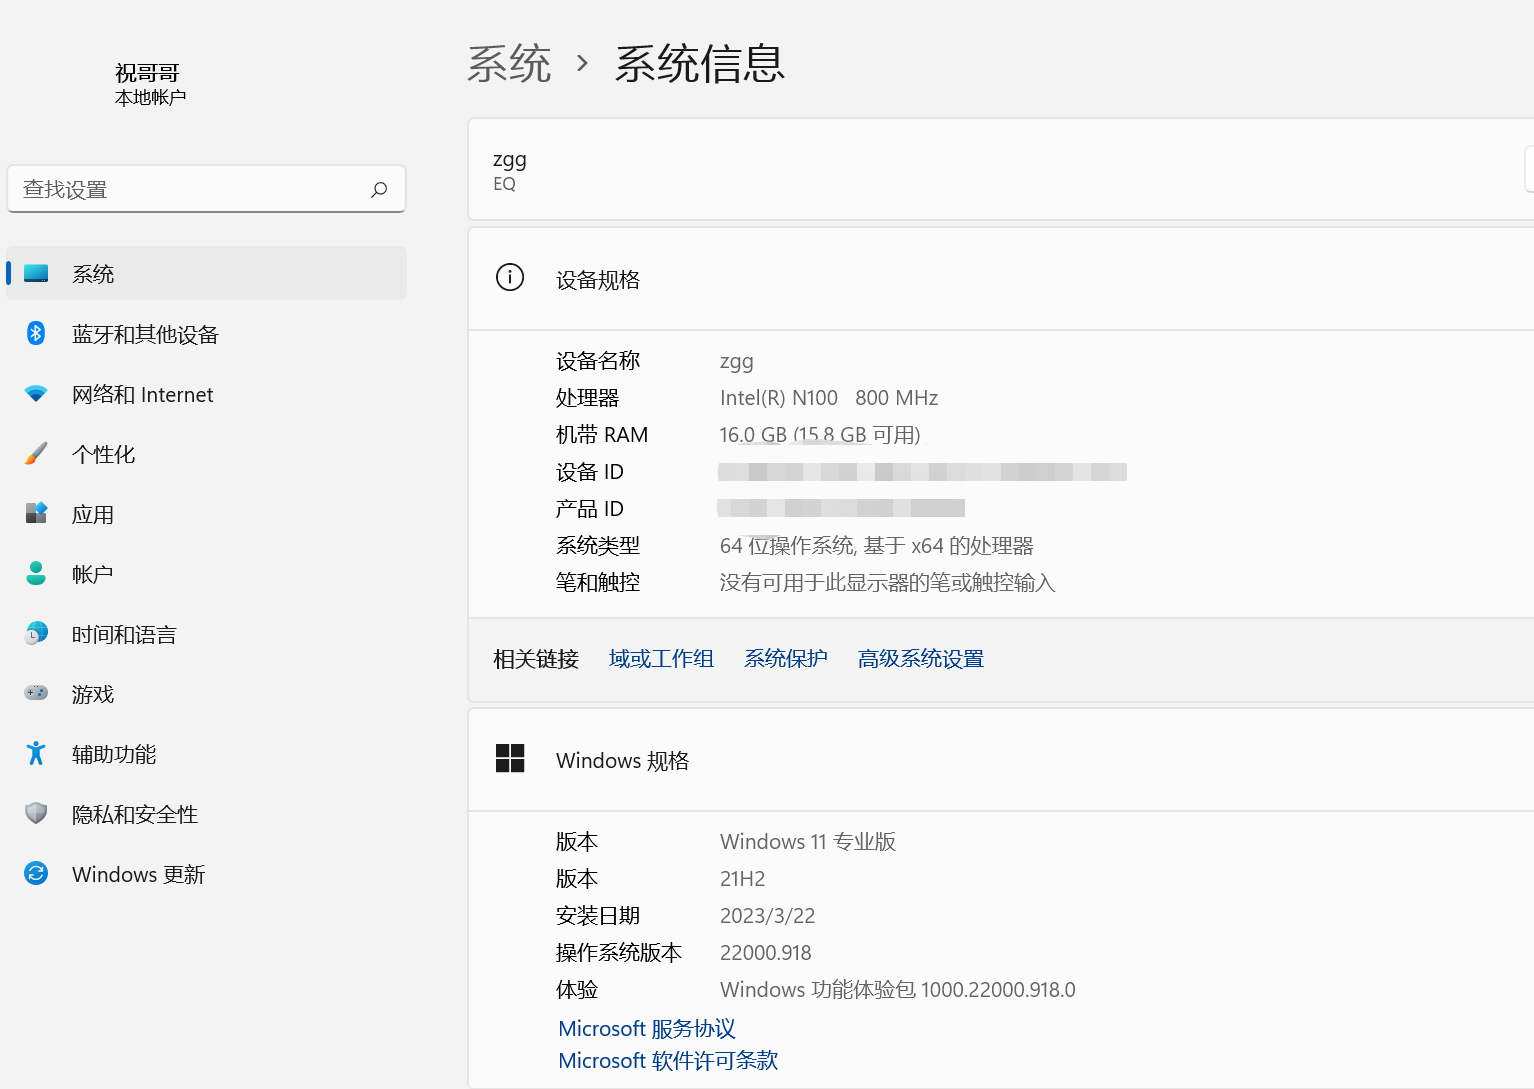Click the Wi-Fi network icon in sidebar
The width and height of the screenshot is (1534, 1089).
(36, 394)
